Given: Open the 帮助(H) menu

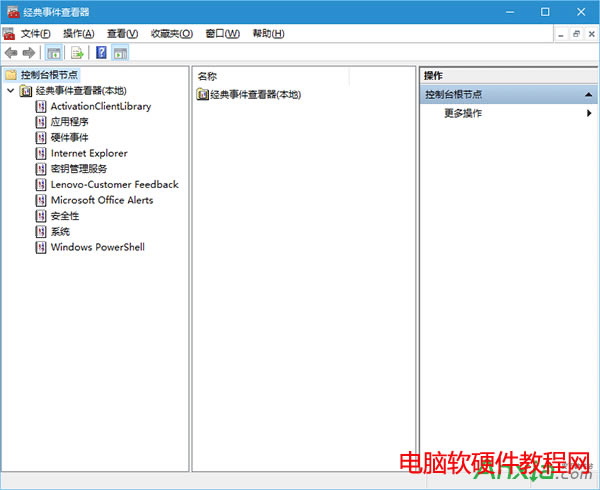Looking at the screenshot, I should click(x=269, y=34).
